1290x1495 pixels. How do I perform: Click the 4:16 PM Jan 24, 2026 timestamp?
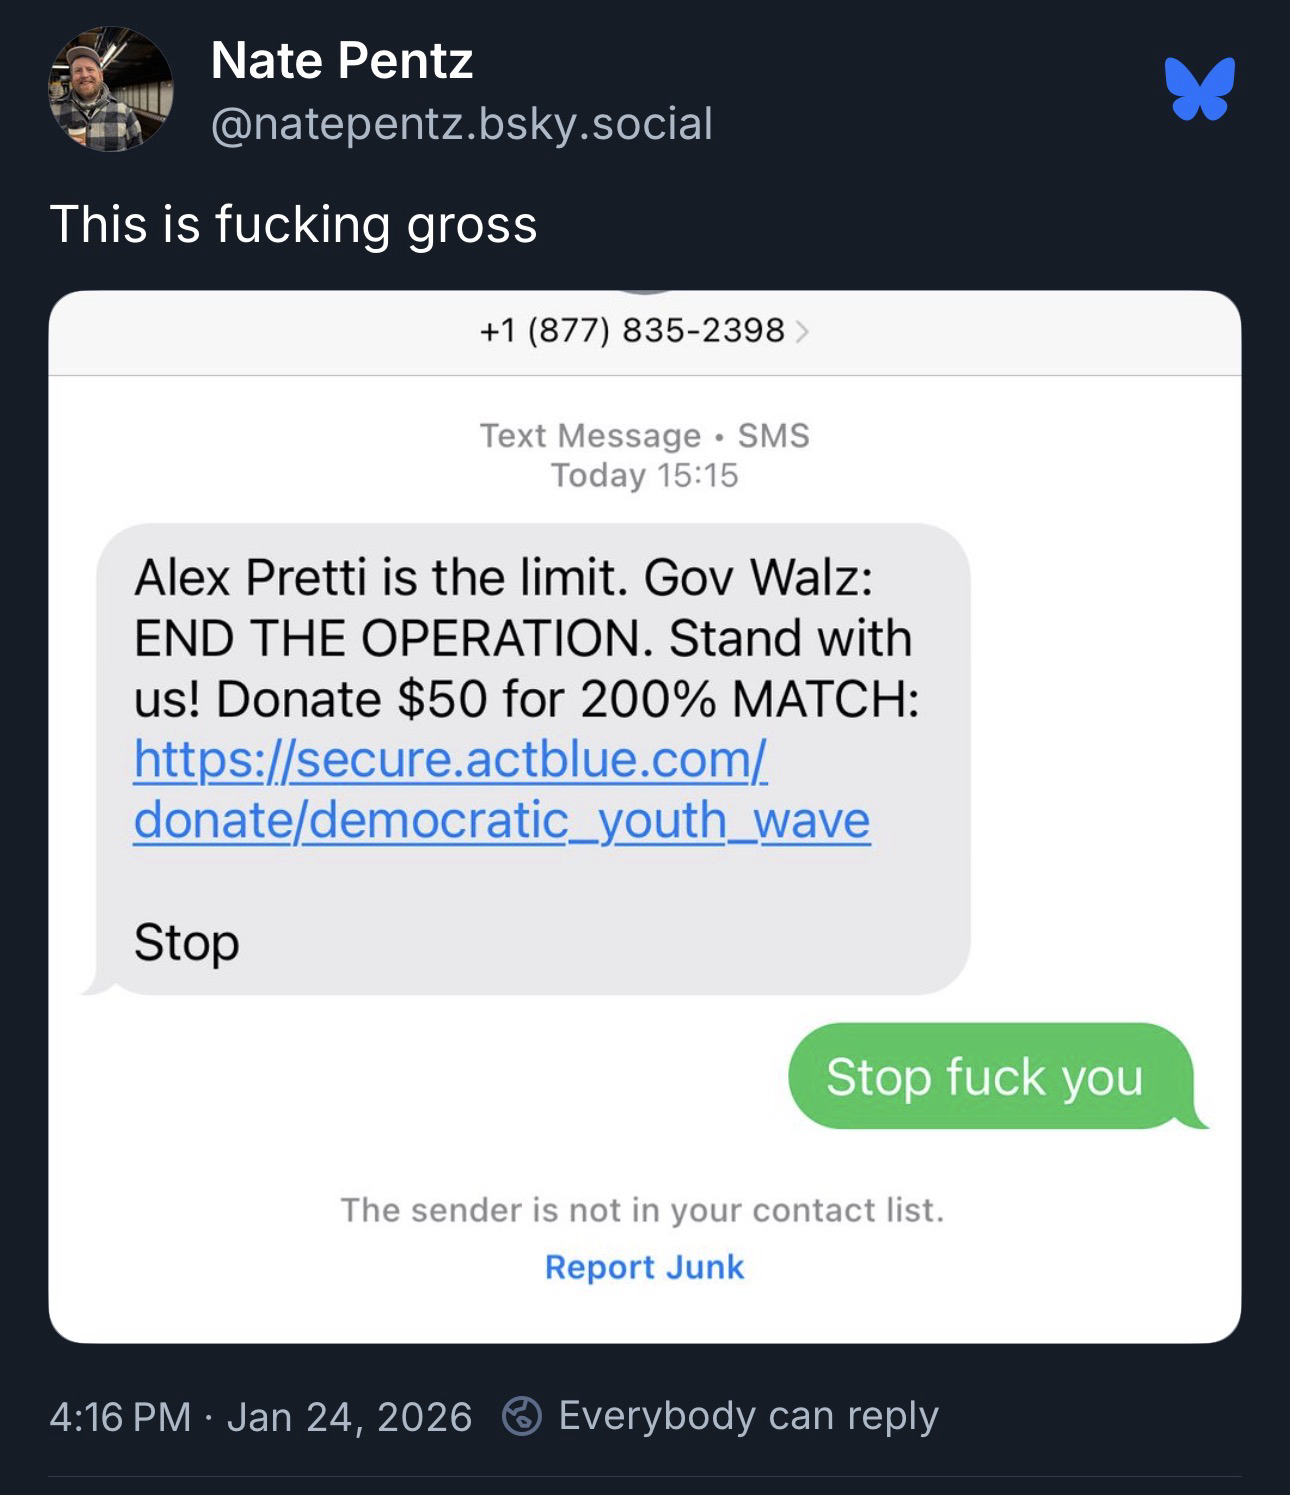260,1417
